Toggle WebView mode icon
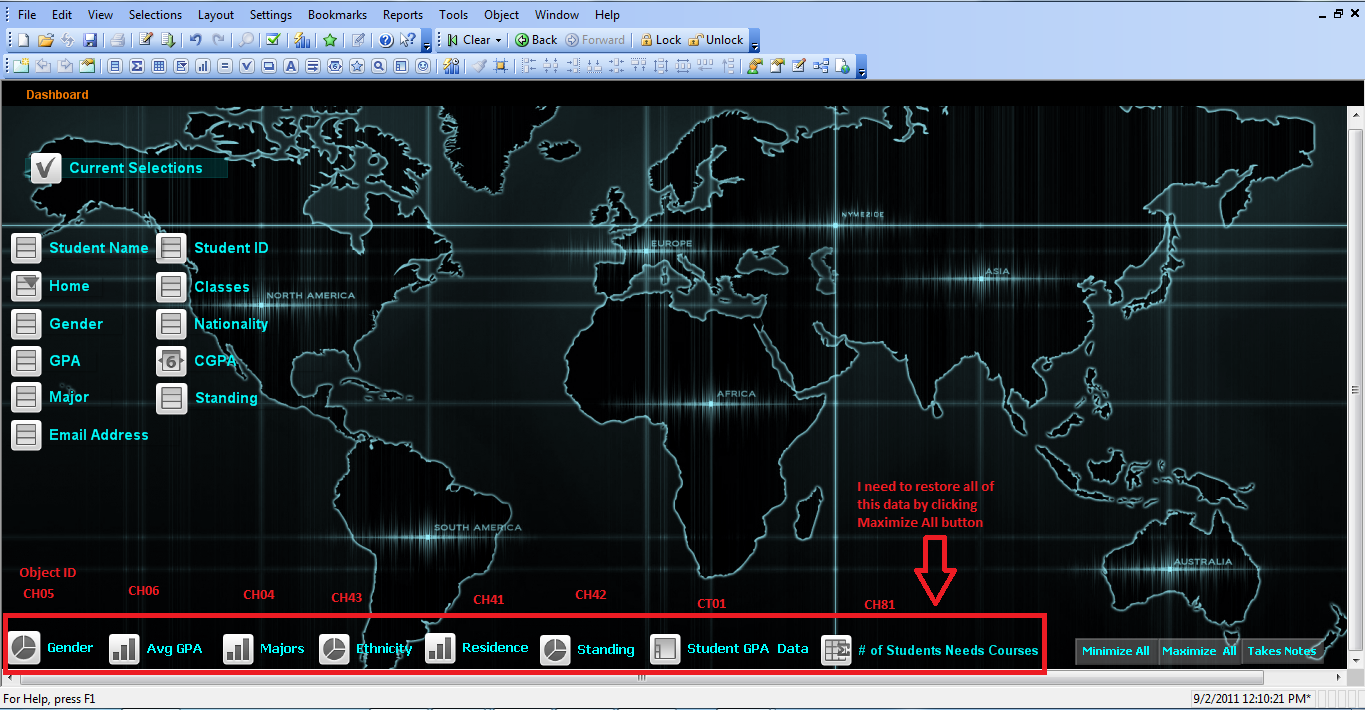This screenshot has height=710, width=1365. (x=843, y=66)
